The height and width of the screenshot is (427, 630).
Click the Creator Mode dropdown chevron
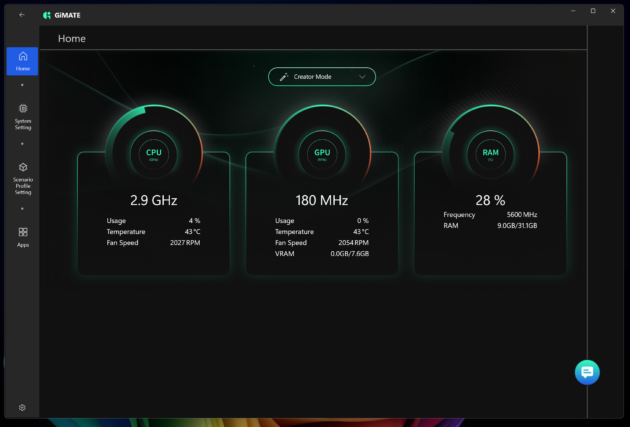click(x=362, y=77)
